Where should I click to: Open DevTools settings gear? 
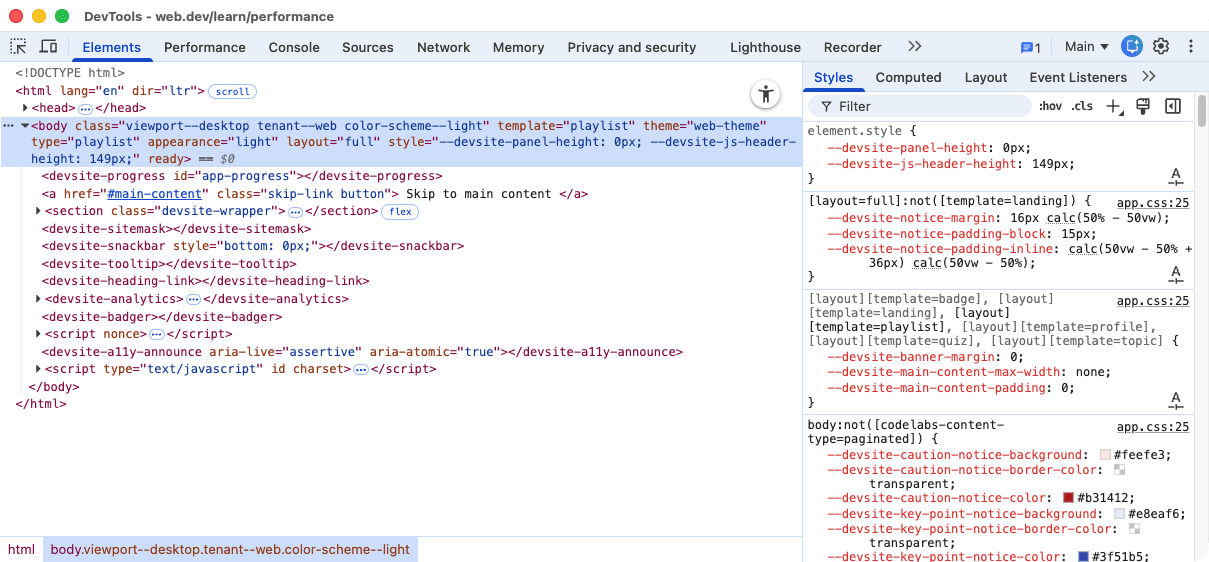(x=1161, y=46)
